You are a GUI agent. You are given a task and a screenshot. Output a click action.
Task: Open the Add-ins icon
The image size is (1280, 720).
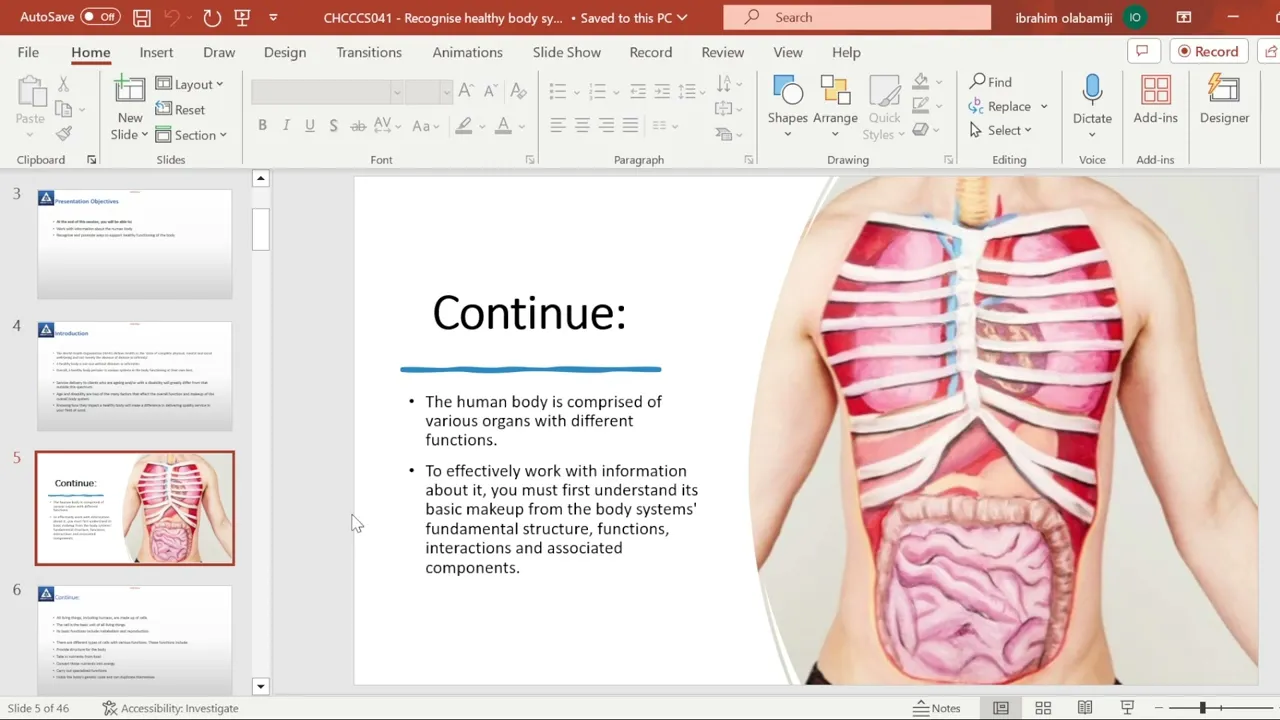click(x=1155, y=100)
